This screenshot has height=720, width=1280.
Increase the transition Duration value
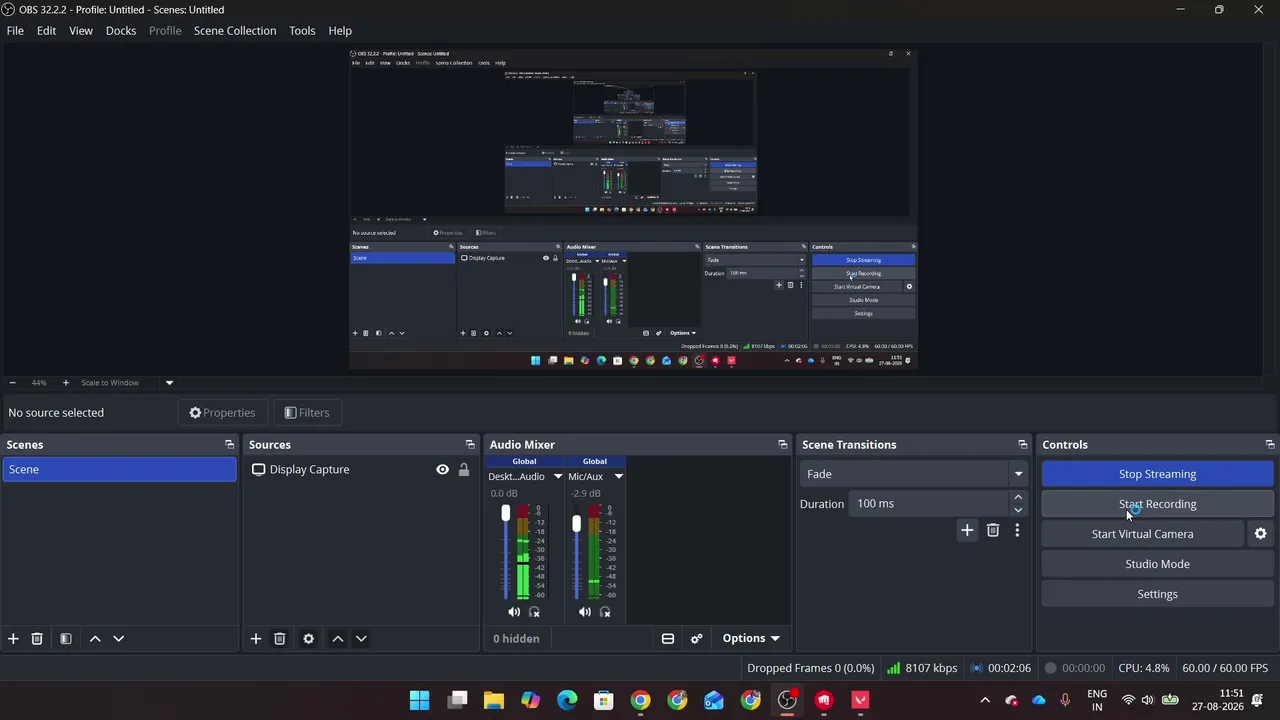coord(1018,497)
